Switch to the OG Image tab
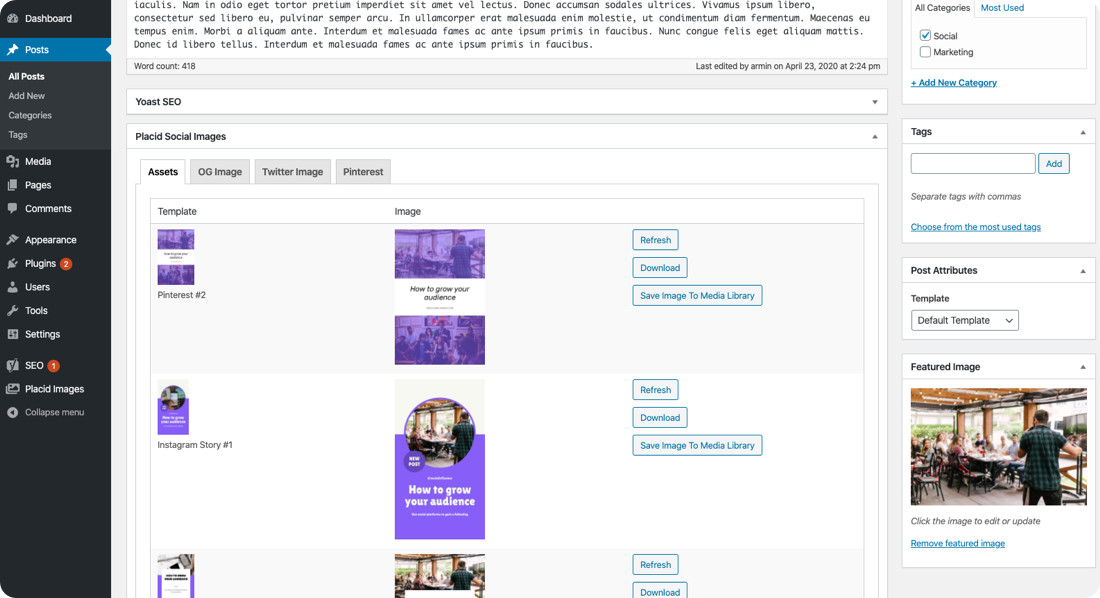This screenshot has width=1100, height=598. [x=220, y=172]
